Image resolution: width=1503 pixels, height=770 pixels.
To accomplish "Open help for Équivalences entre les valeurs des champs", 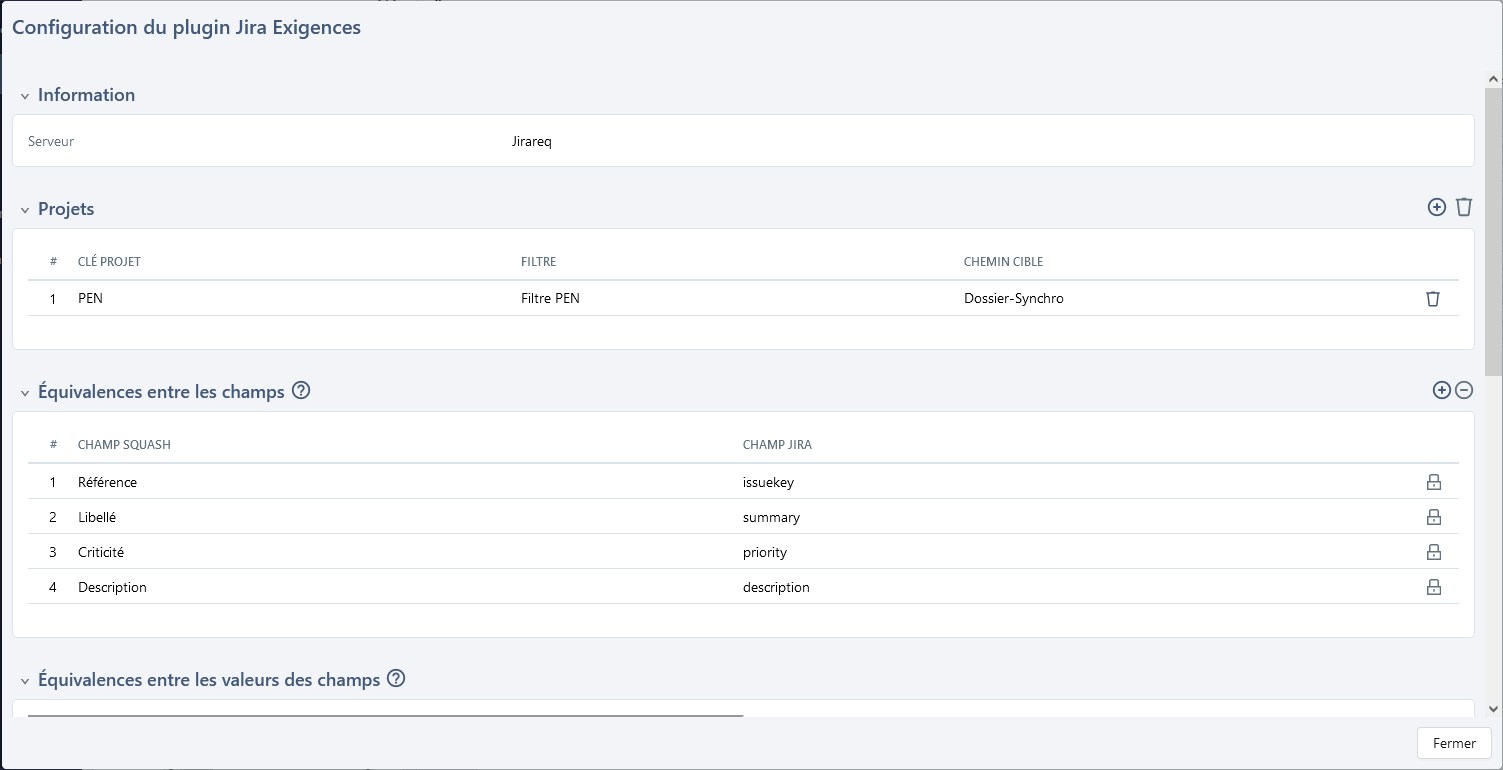I will (x=396, y=679).
